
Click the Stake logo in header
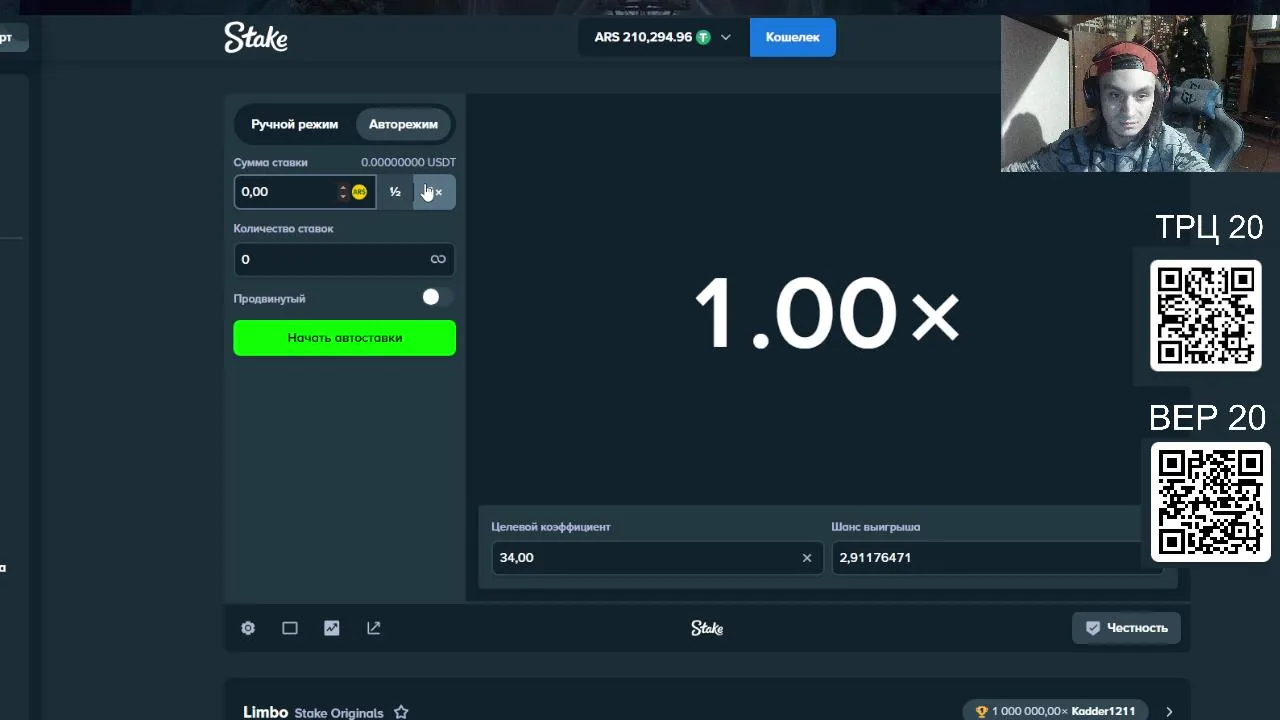click(x=256, y=37)
